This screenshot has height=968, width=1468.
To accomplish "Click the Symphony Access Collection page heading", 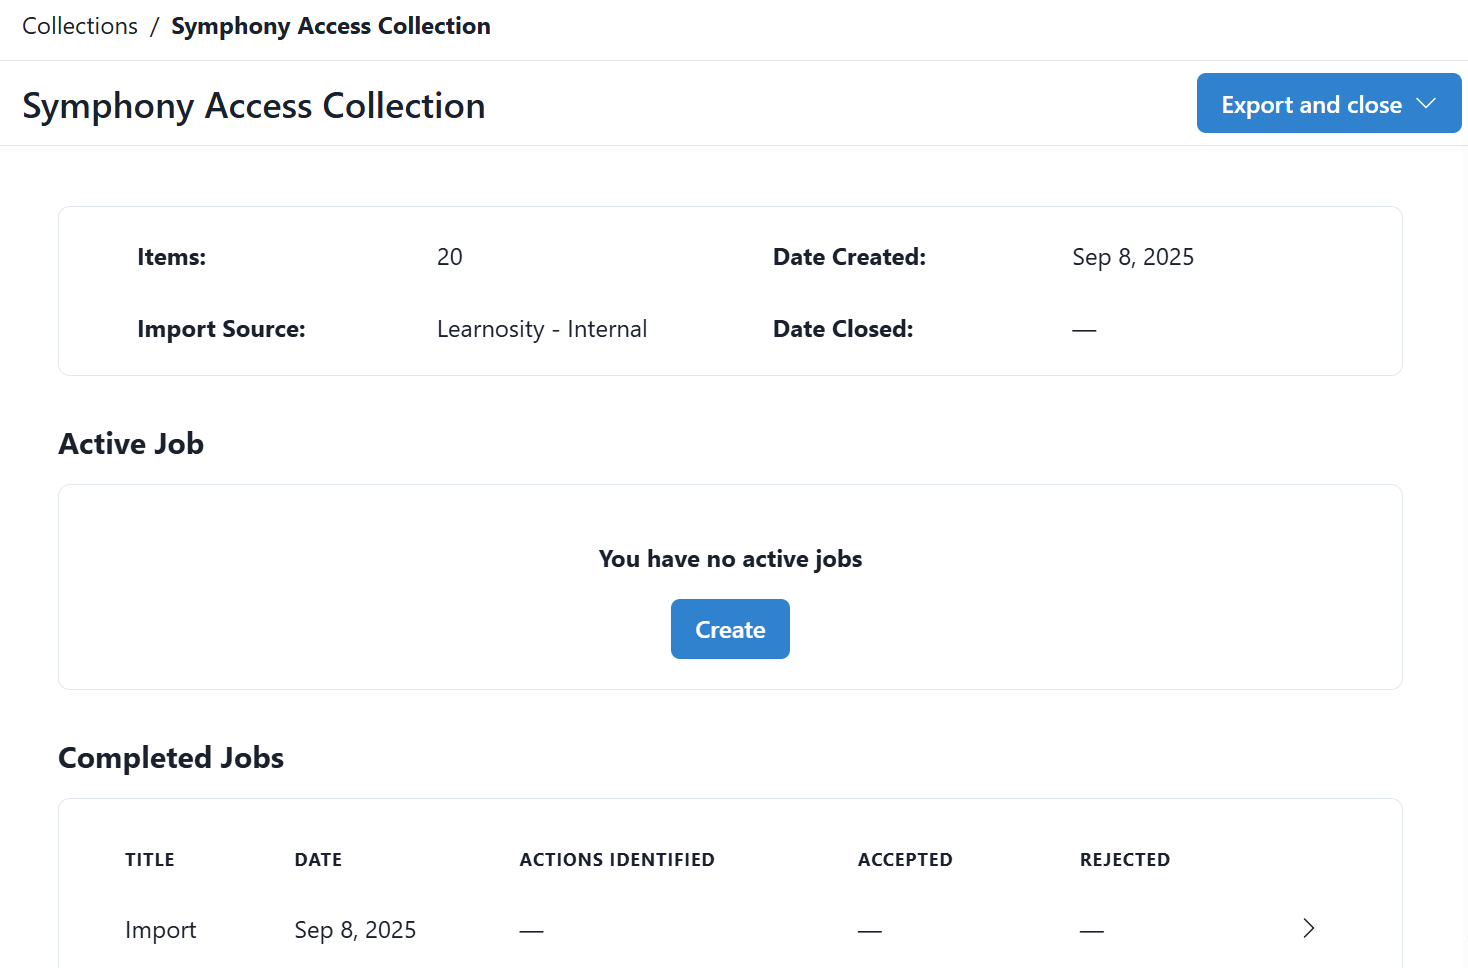I will click(x=254, y=106).
